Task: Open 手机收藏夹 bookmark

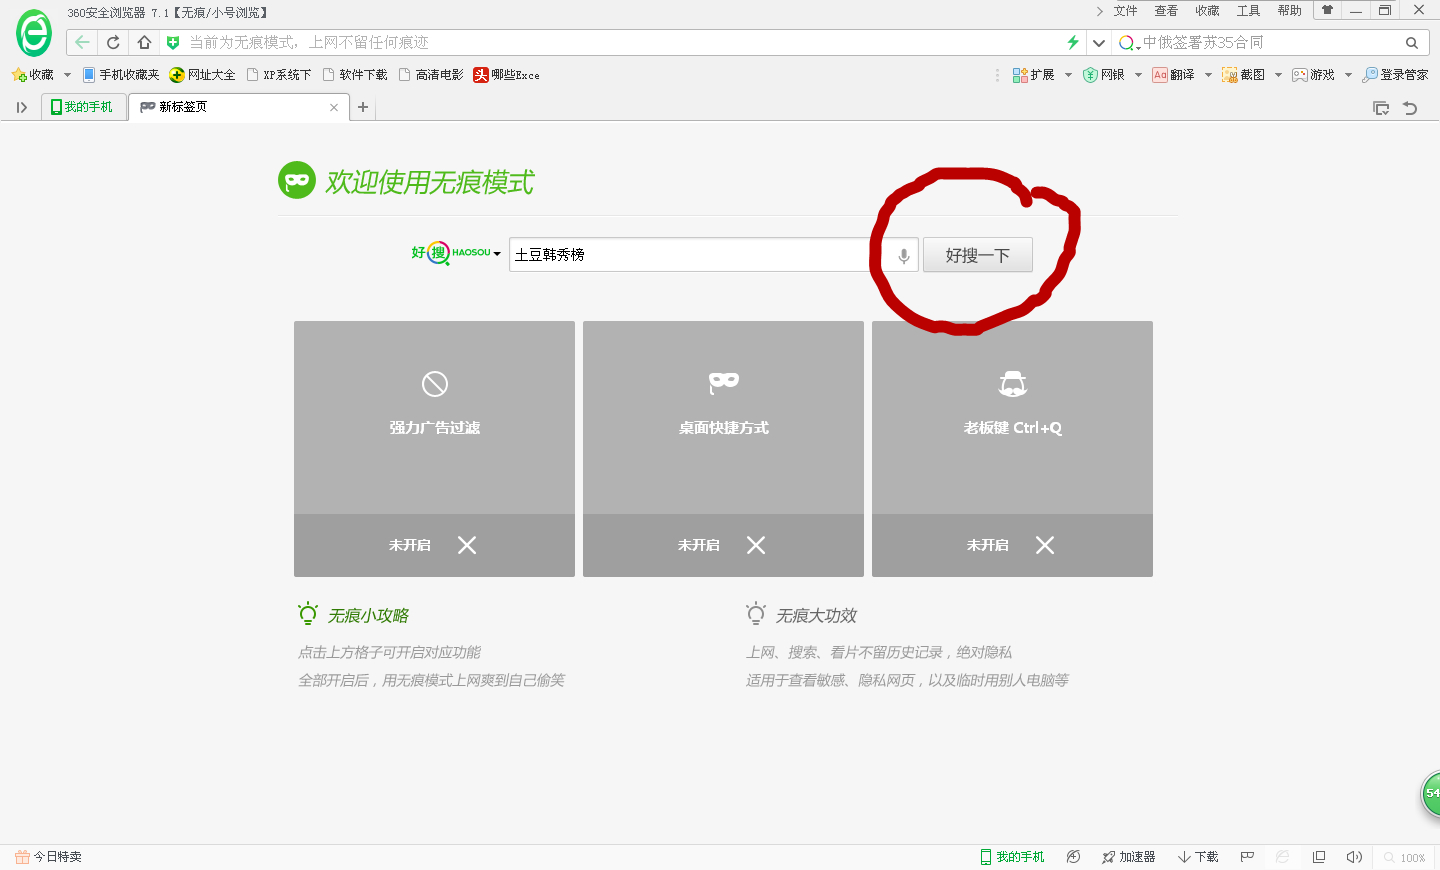Action: coord(121,75)
